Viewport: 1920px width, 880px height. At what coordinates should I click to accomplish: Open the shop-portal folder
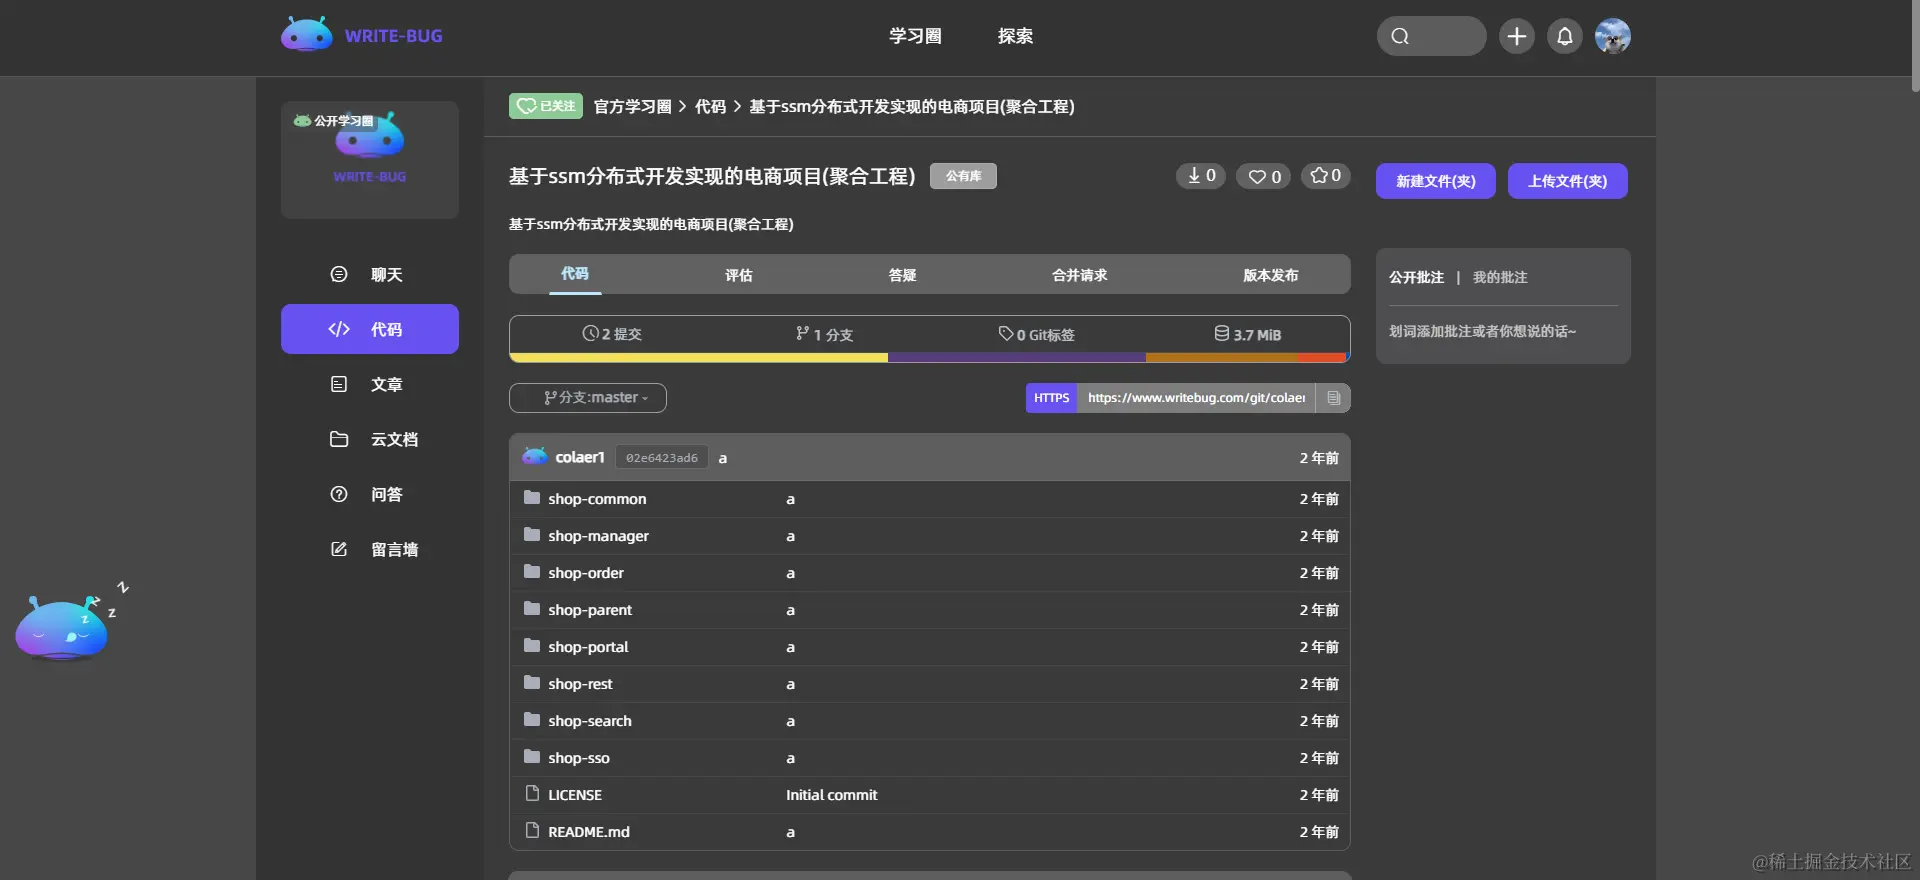coord(588,647)
